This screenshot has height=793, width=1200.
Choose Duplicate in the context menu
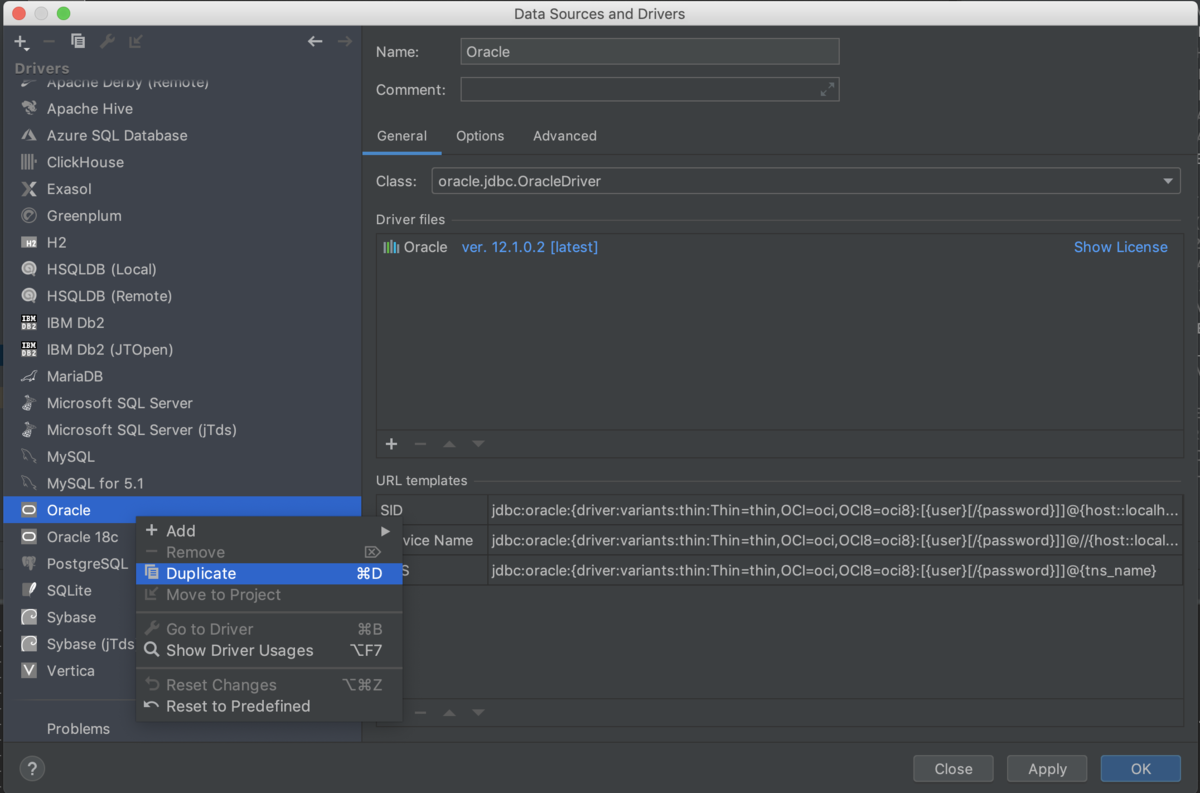point(268,574)
